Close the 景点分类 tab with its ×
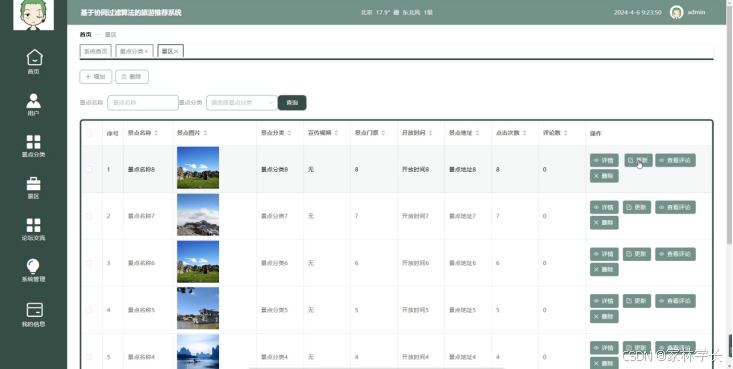The image size is (733, 369). 146,51
